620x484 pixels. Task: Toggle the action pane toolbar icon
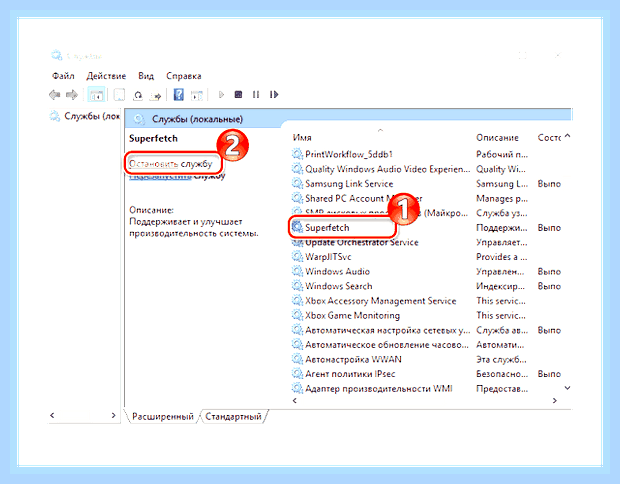tap(197, 95)
